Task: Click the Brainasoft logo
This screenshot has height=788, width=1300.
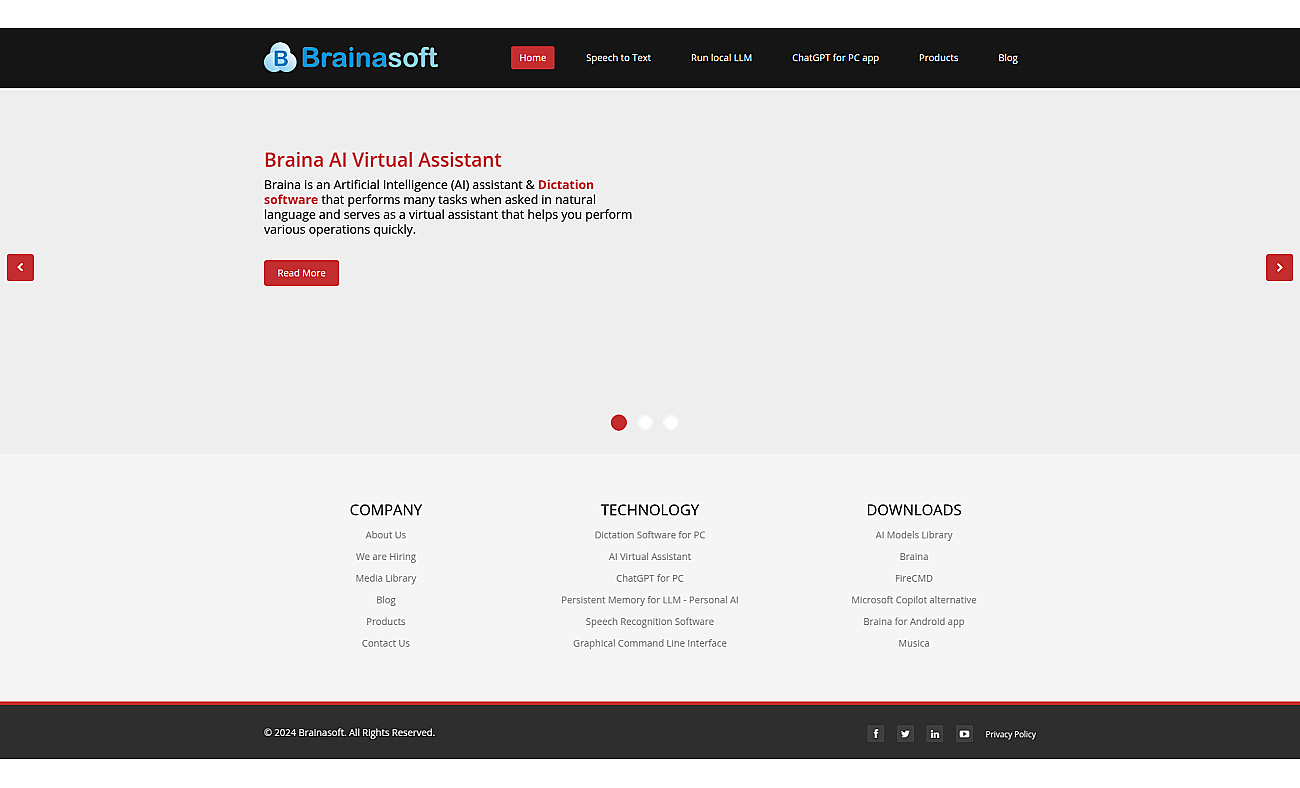Action: click(351, 58)
